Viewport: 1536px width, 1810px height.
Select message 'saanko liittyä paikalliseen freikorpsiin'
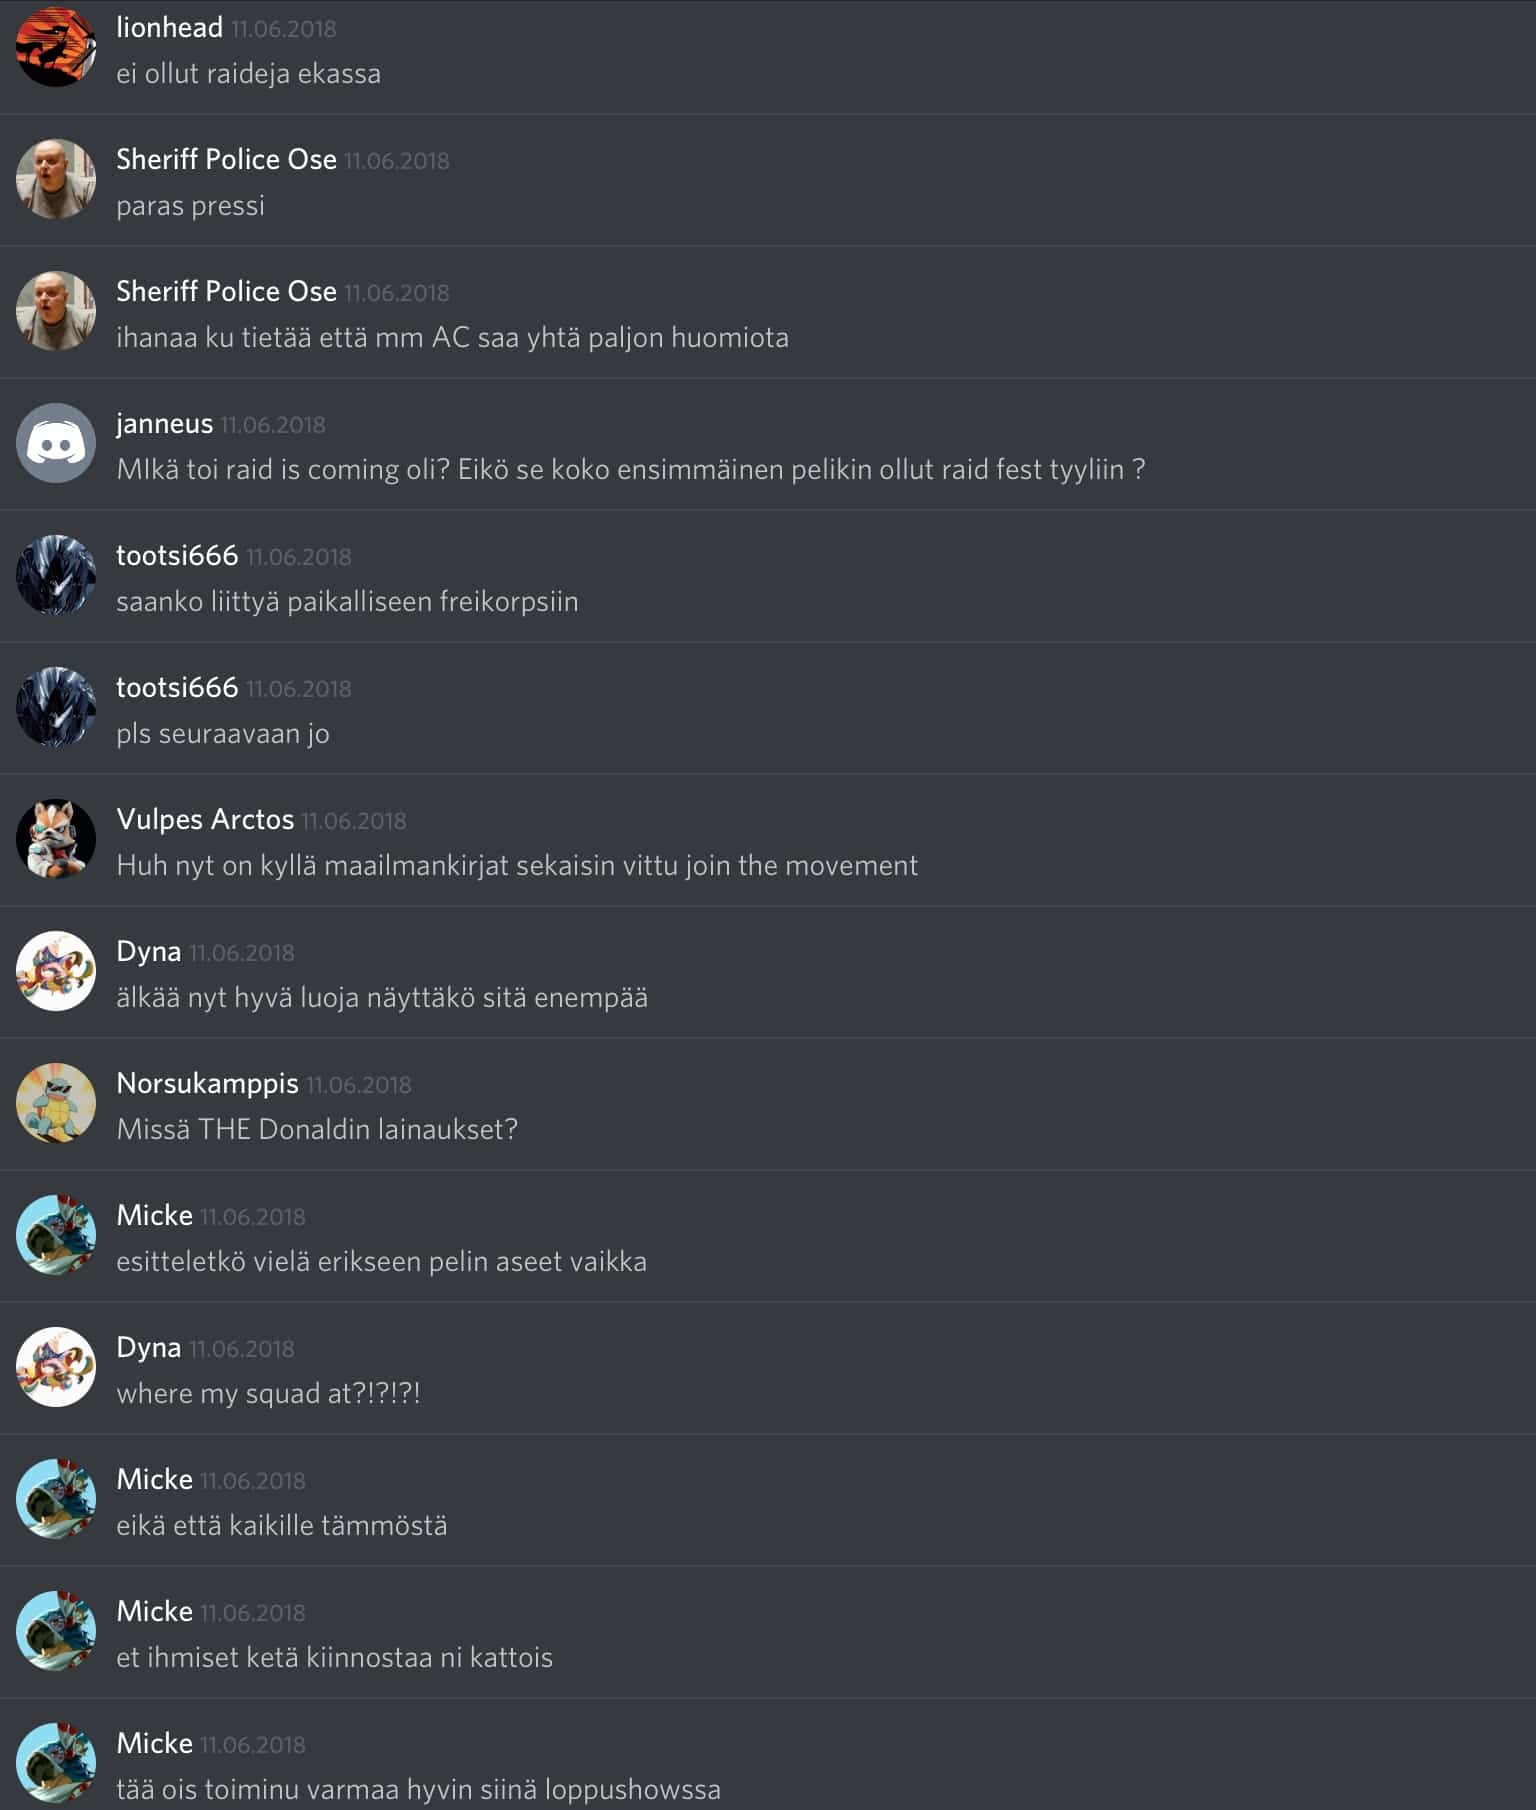(347, 601)
